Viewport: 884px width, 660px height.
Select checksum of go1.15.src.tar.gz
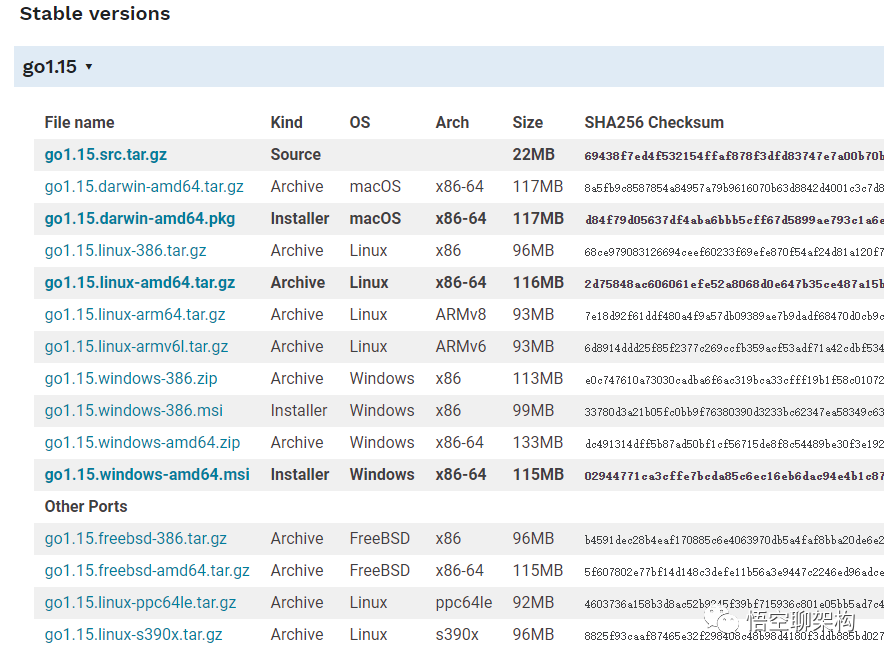click(x=734, y=156)
